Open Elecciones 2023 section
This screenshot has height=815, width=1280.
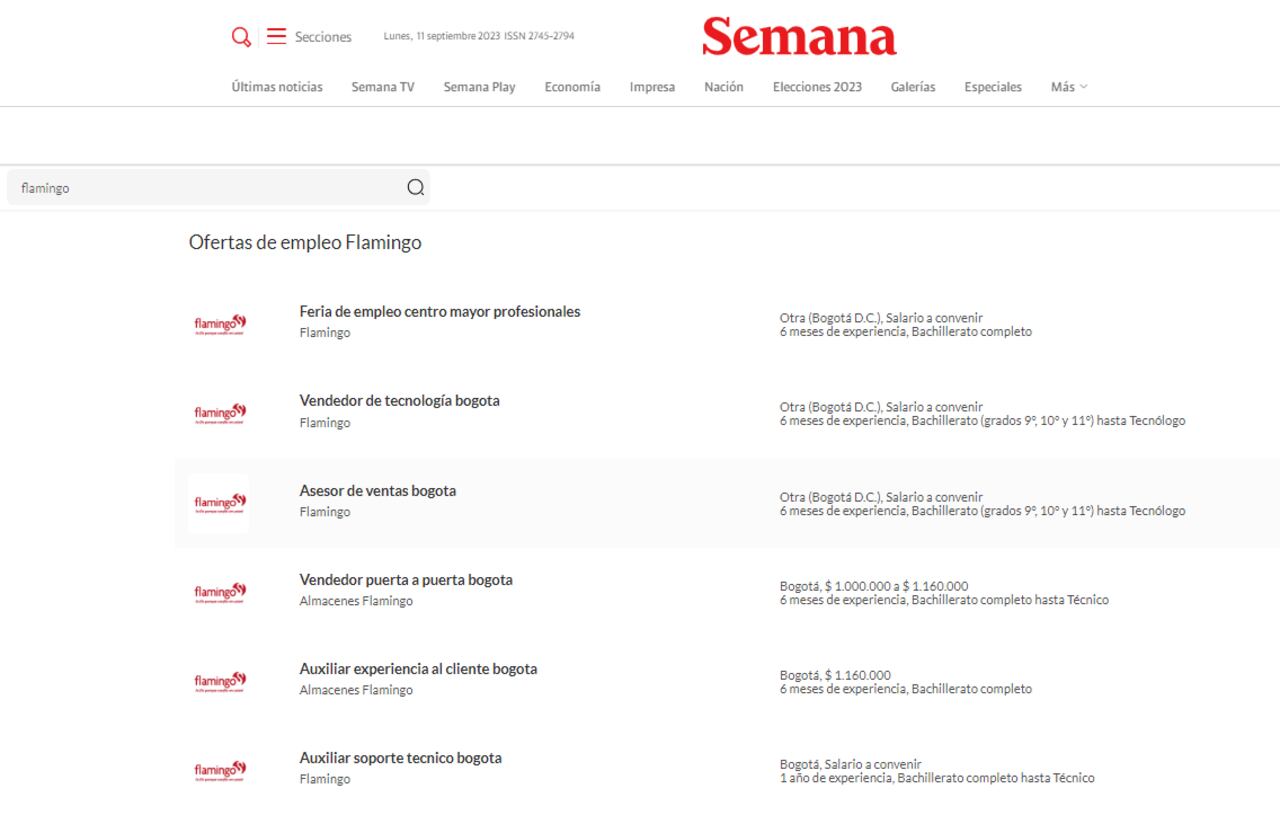817,87
